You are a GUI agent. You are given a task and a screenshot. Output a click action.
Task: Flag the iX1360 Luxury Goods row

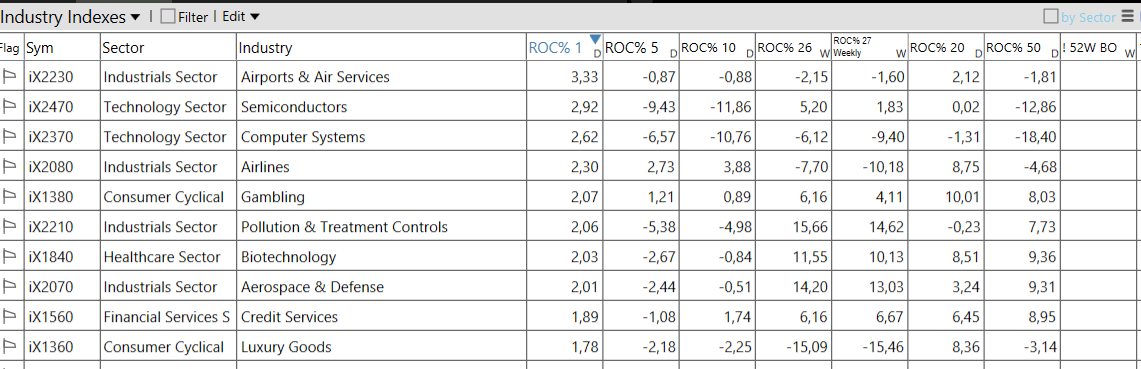[x=11, y=347]
